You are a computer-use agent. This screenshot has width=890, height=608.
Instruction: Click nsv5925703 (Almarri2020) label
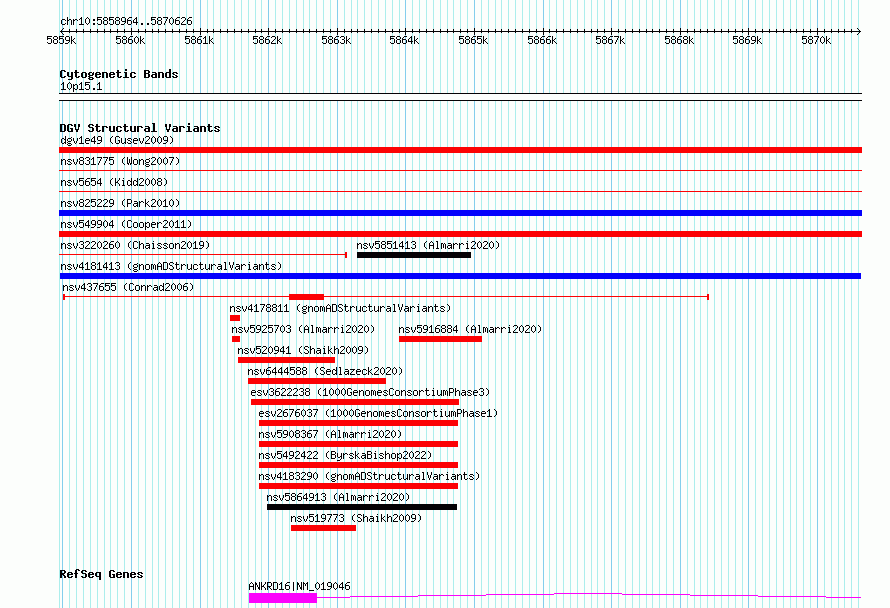pyautogui.click(x=303, y=329)
